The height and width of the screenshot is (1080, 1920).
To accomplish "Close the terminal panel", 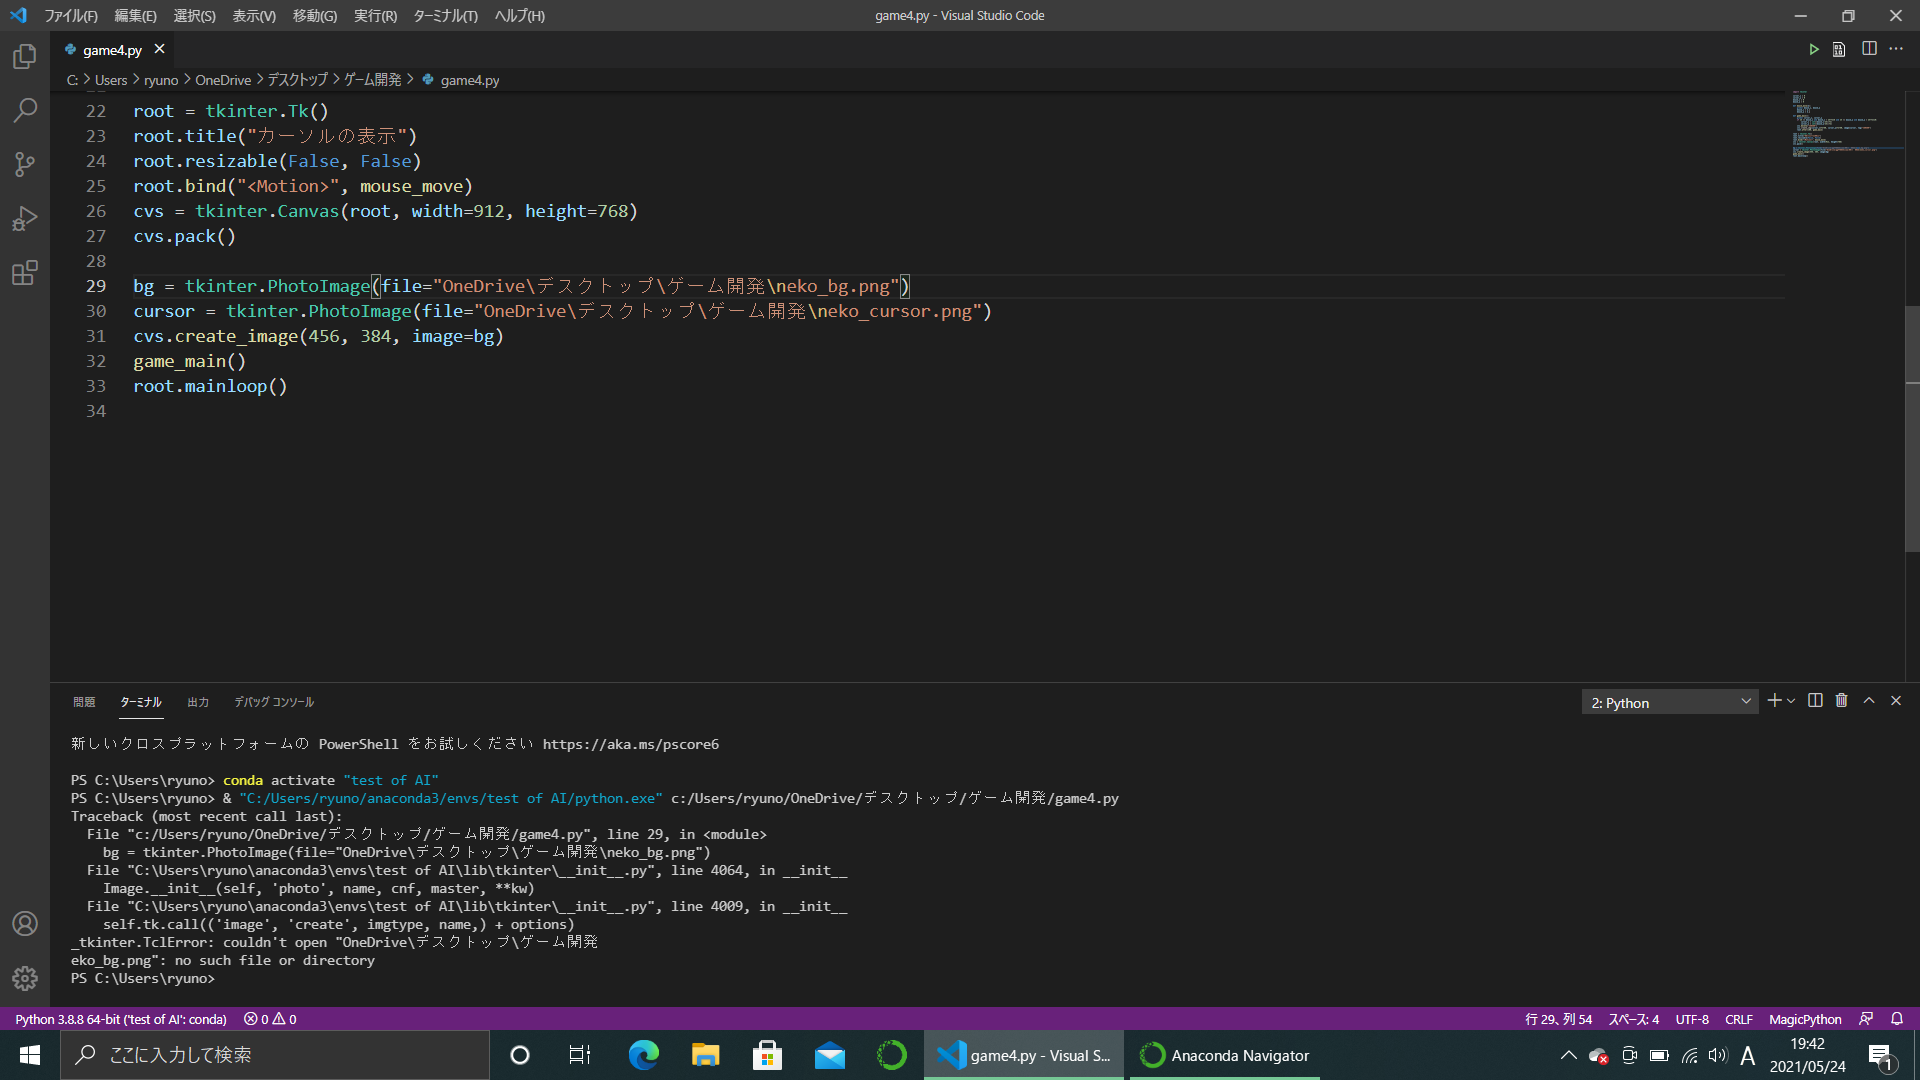I will click(1896, 701).
